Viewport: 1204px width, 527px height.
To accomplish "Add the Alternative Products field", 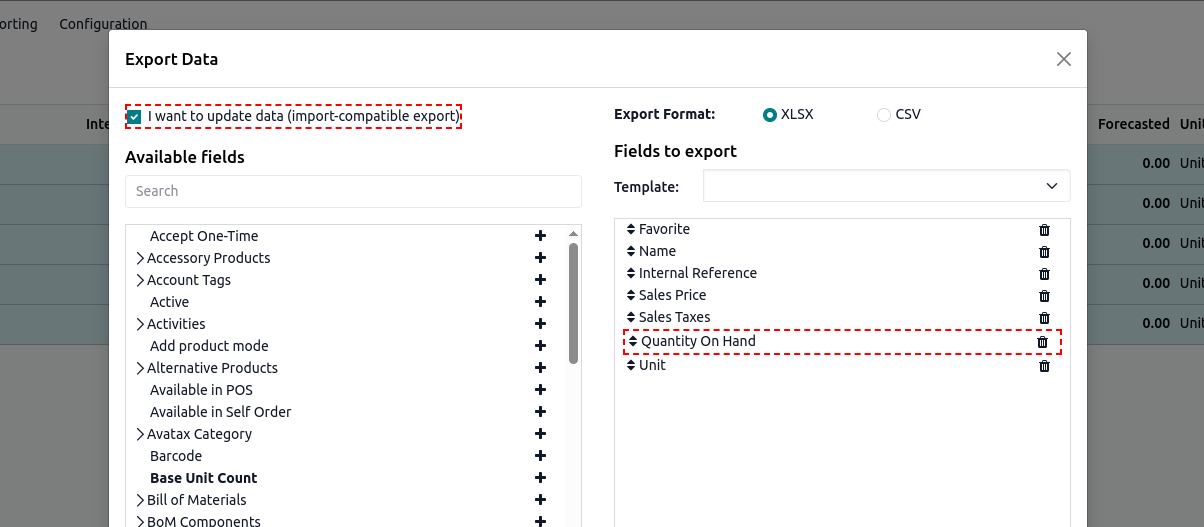I will [x=540, y=368].
